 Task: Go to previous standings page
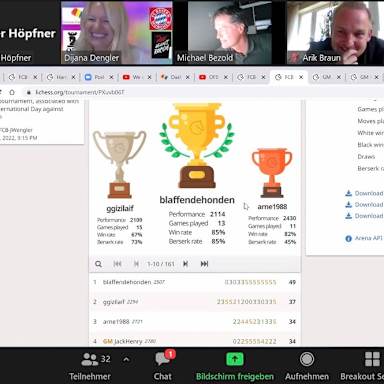pyautogui.click(x=136, y=264)
